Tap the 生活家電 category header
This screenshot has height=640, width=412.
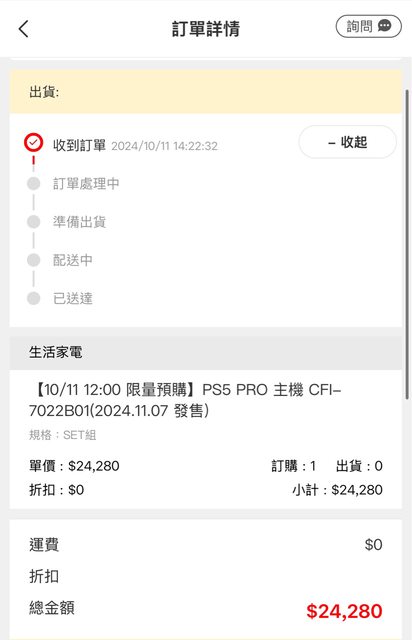206,353
